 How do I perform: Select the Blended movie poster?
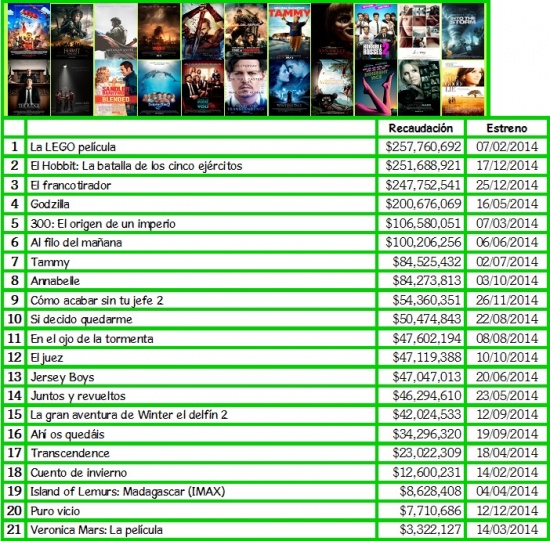pos(116,88)
